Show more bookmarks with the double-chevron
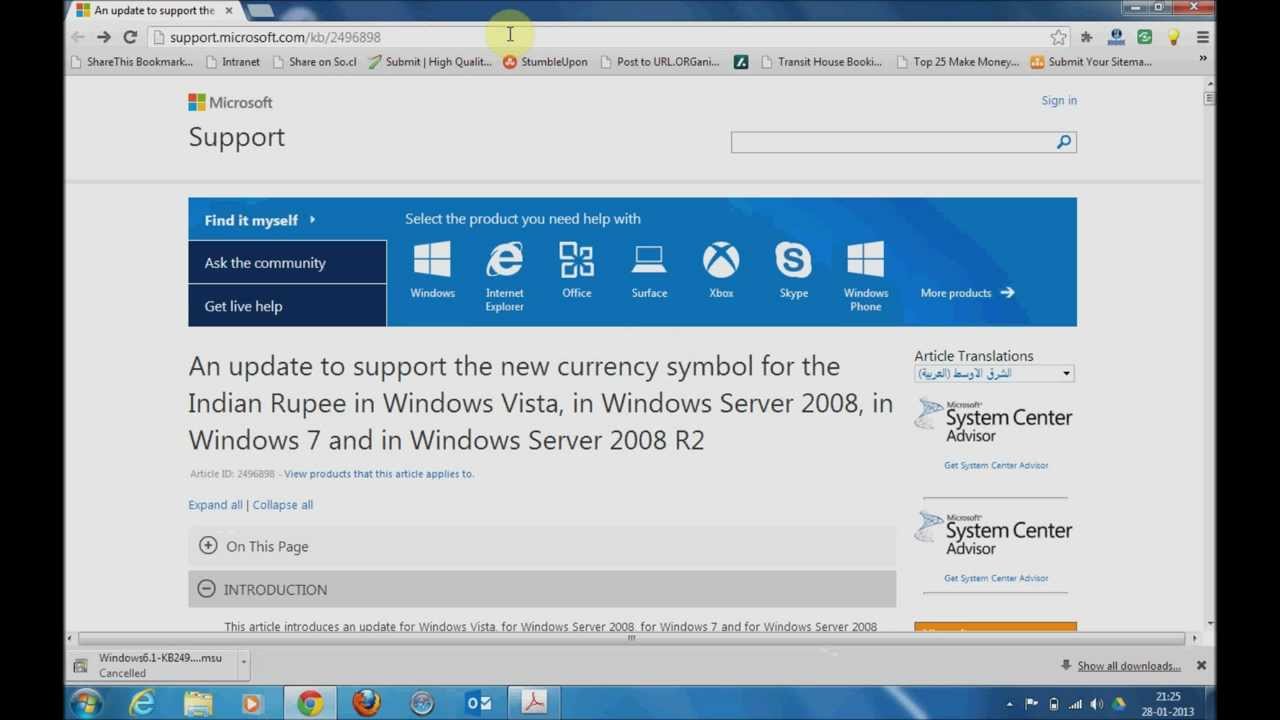Image resolution: width=1280 pixels, height=720 pixels. [1203, 60]
